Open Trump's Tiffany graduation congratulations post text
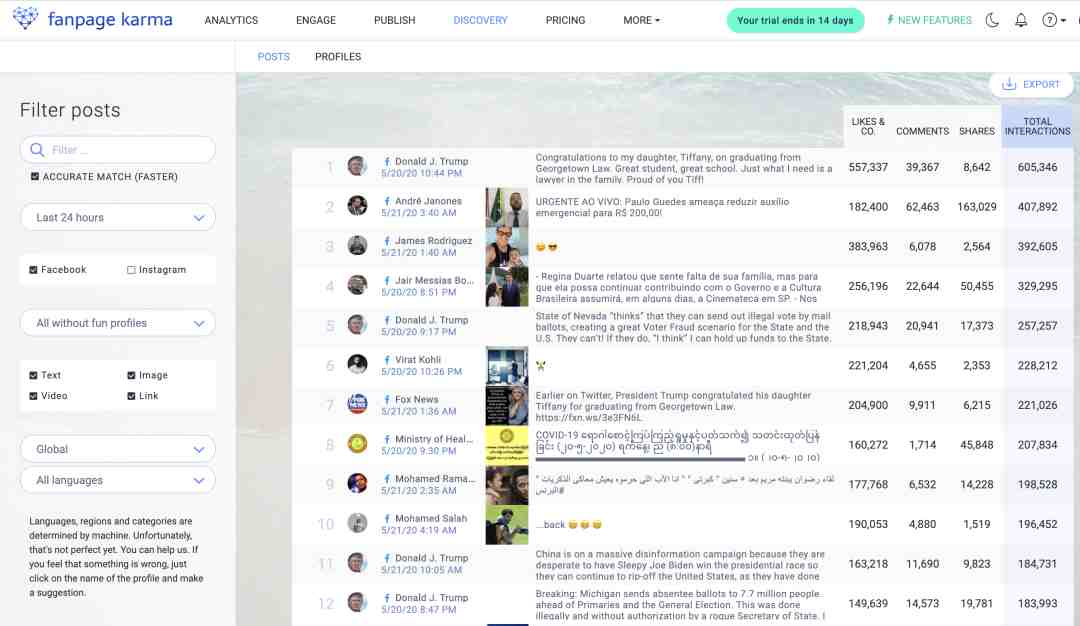The image size is (1080, 626). 684,168
